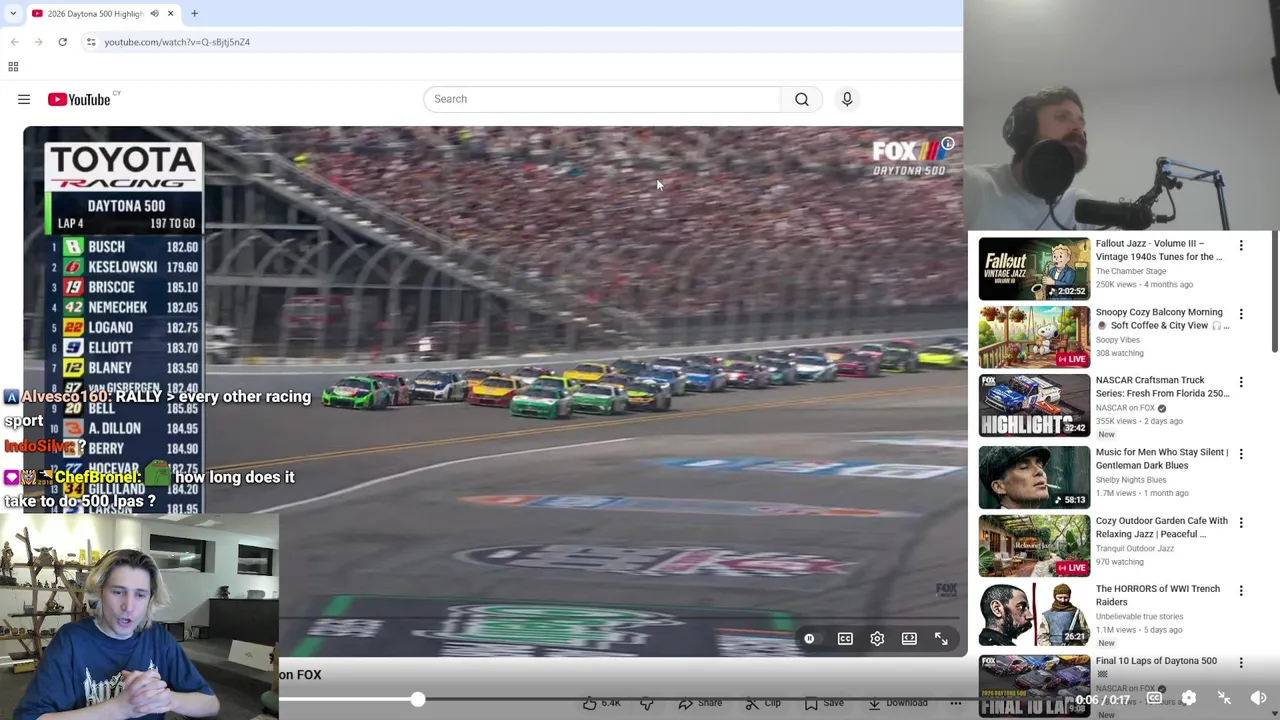Image resolution: width=1280 pixels, height=720 pixels.
Task: Open NASCAR Craftsman Truck Series highlights thumbnail
Action: click(x=1034, y=405)
